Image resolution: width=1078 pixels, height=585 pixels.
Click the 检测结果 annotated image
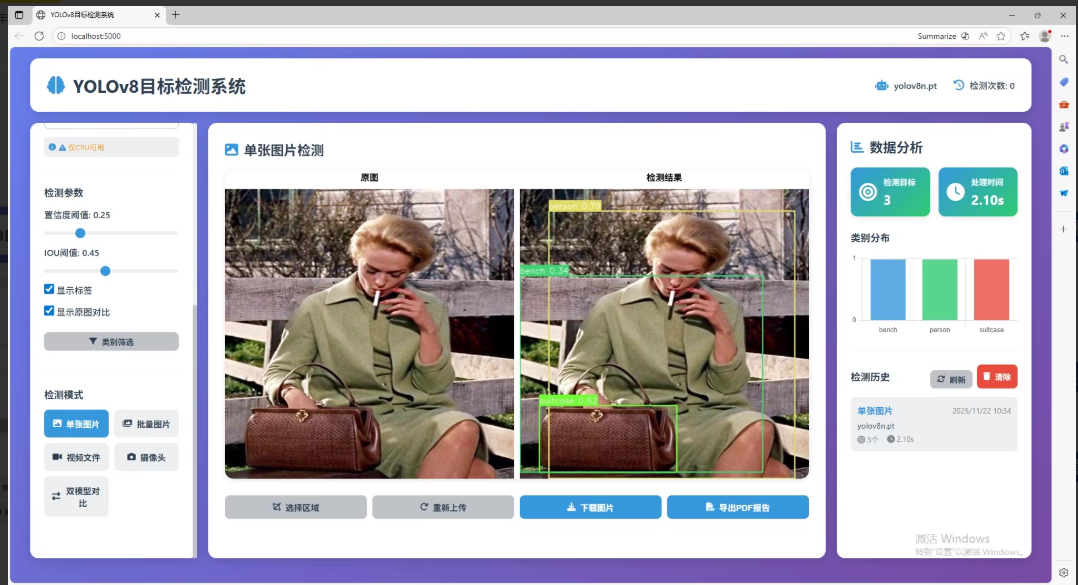pyautogui.click(x=664, y=333)
